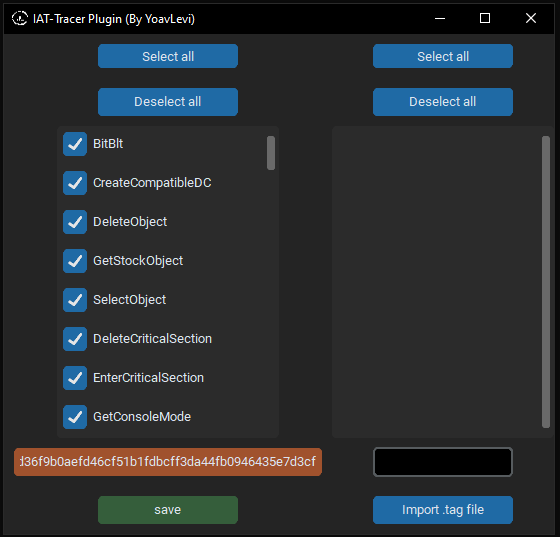The image size is (560, 537).
Task: Select the DeleteObject label text
Action: pyautogui.click(x=130, y=222)
